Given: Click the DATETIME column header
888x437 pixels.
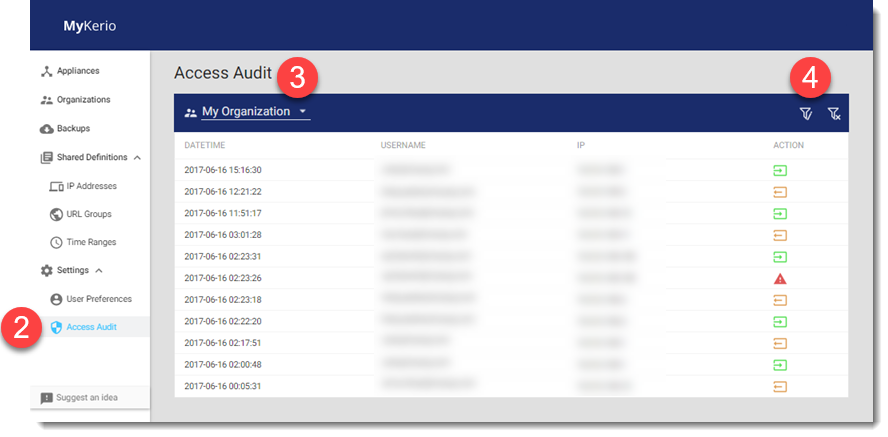Looking at the screenshot, I should coord(208,146).
